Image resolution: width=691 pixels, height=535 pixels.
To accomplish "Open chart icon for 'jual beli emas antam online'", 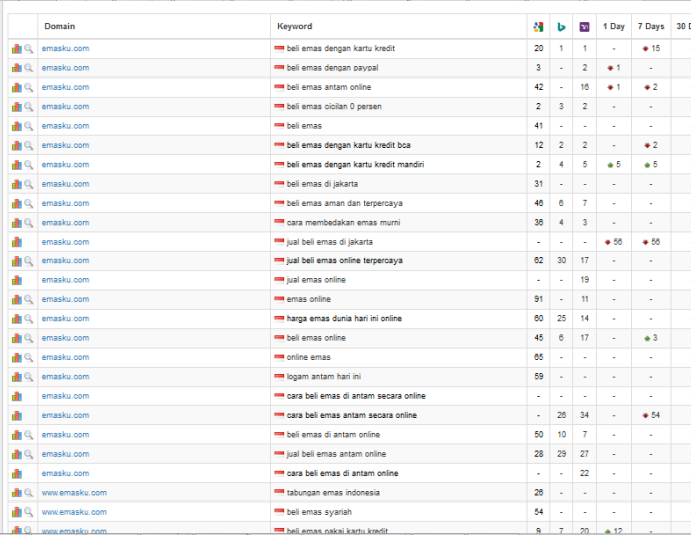I will coord(17,454).
